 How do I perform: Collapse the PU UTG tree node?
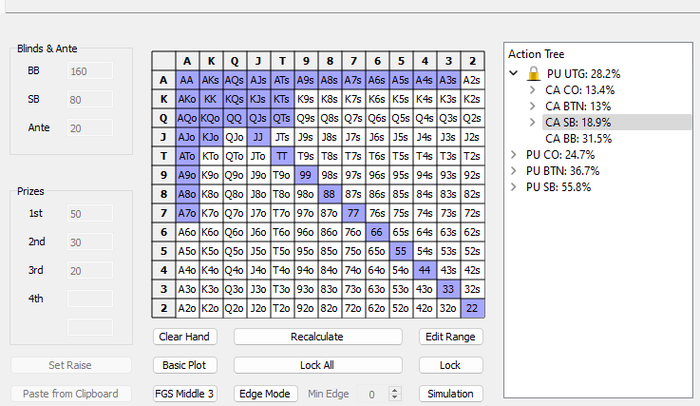[x=514, y=73]
